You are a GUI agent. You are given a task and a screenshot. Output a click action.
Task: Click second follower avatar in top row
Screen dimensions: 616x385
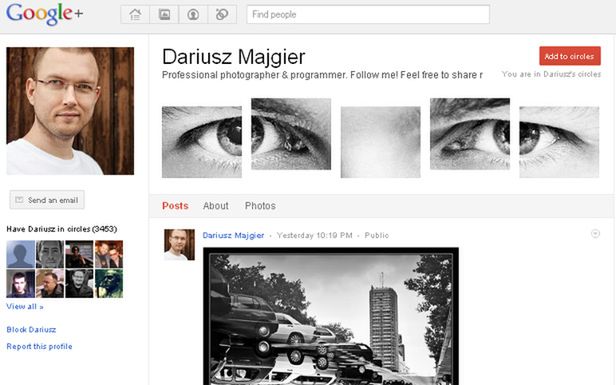(50, 254)
